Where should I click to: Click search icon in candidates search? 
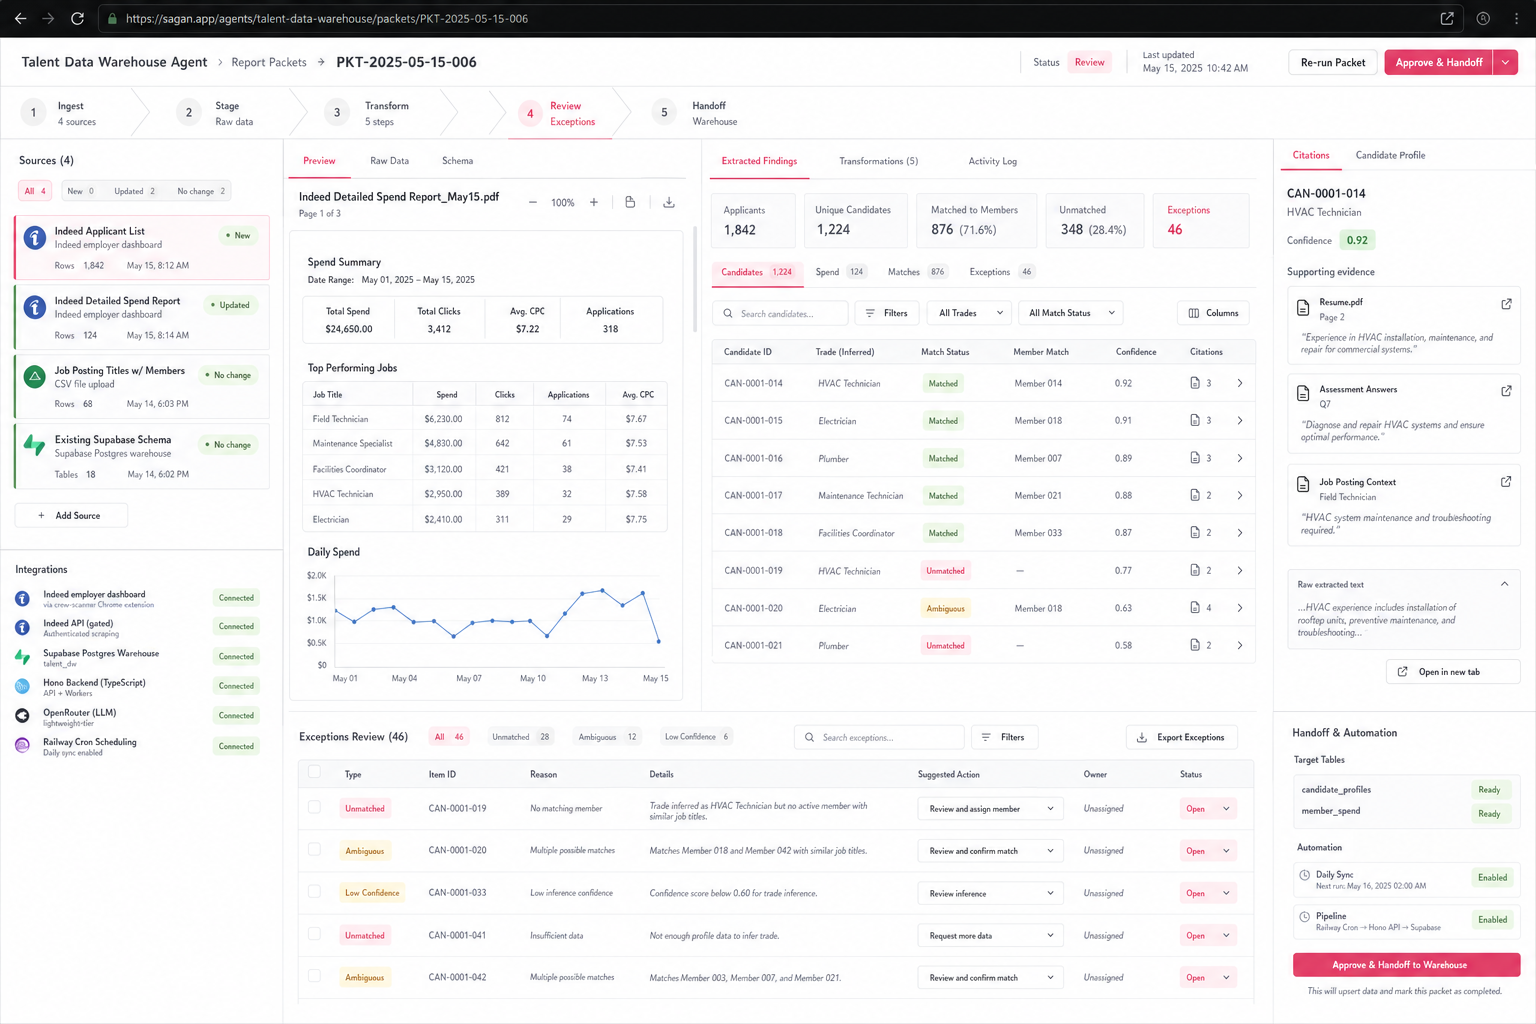click(x=727, y=314)
